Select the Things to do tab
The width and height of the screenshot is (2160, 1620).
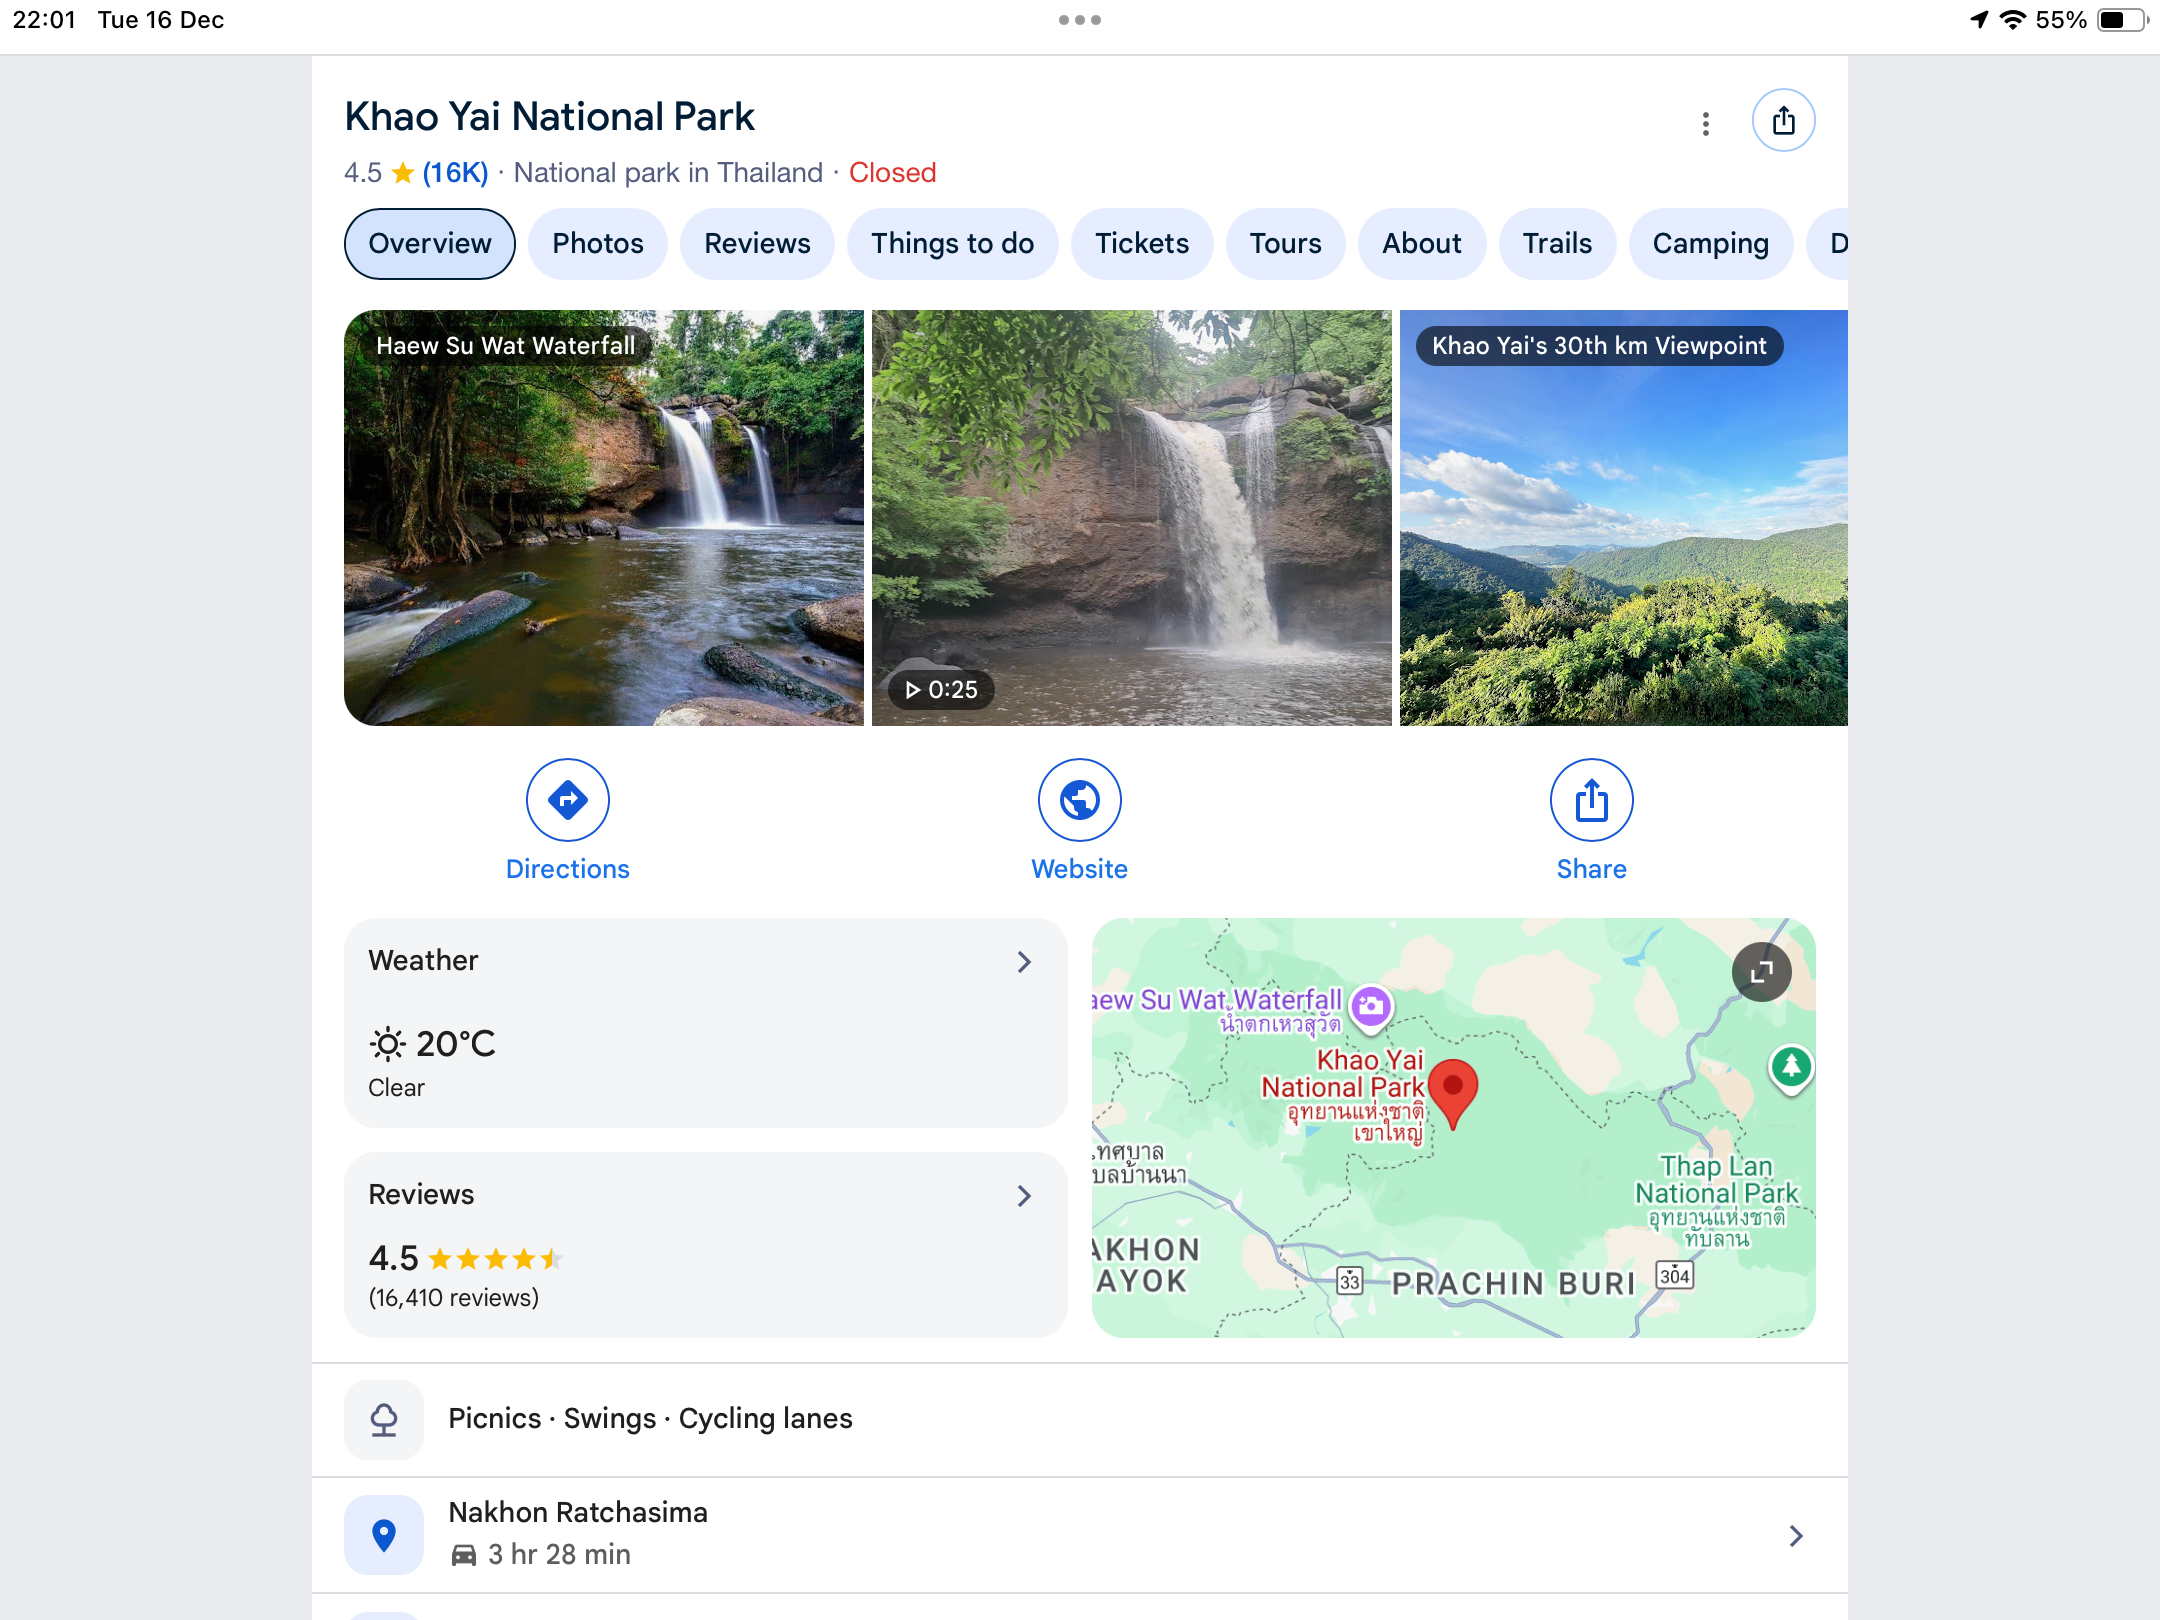(952, 244)
